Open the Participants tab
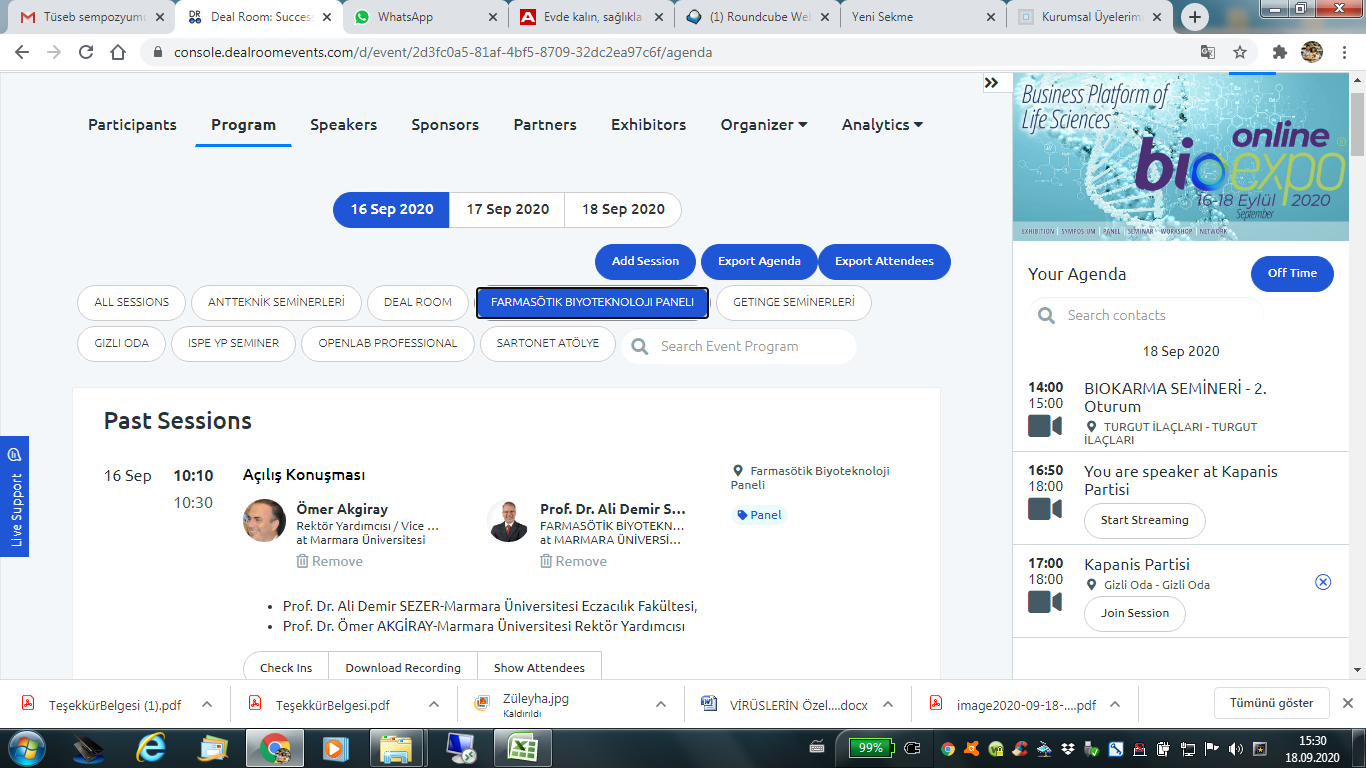Screen dimensions: 1366x768 (x=132, y=125)
